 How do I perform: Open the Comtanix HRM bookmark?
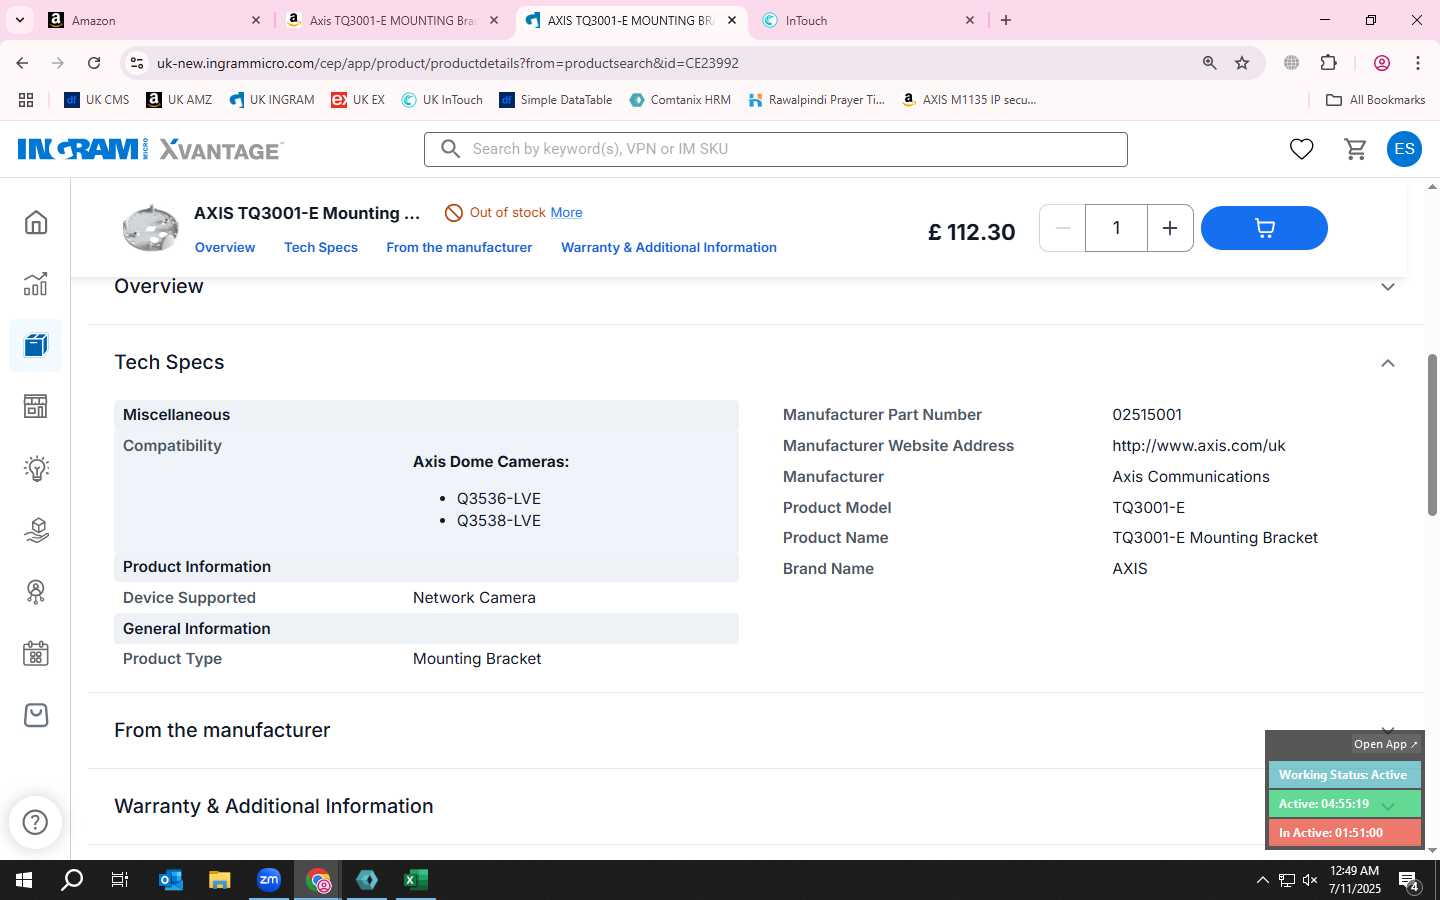(680, 100)
